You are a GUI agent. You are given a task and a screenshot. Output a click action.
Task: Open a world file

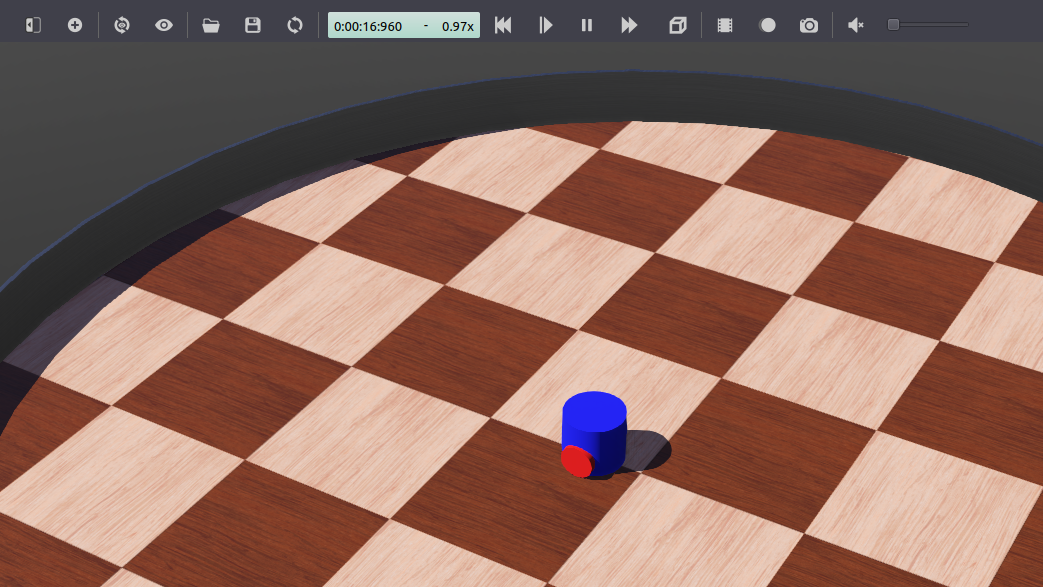click(211, 25)
